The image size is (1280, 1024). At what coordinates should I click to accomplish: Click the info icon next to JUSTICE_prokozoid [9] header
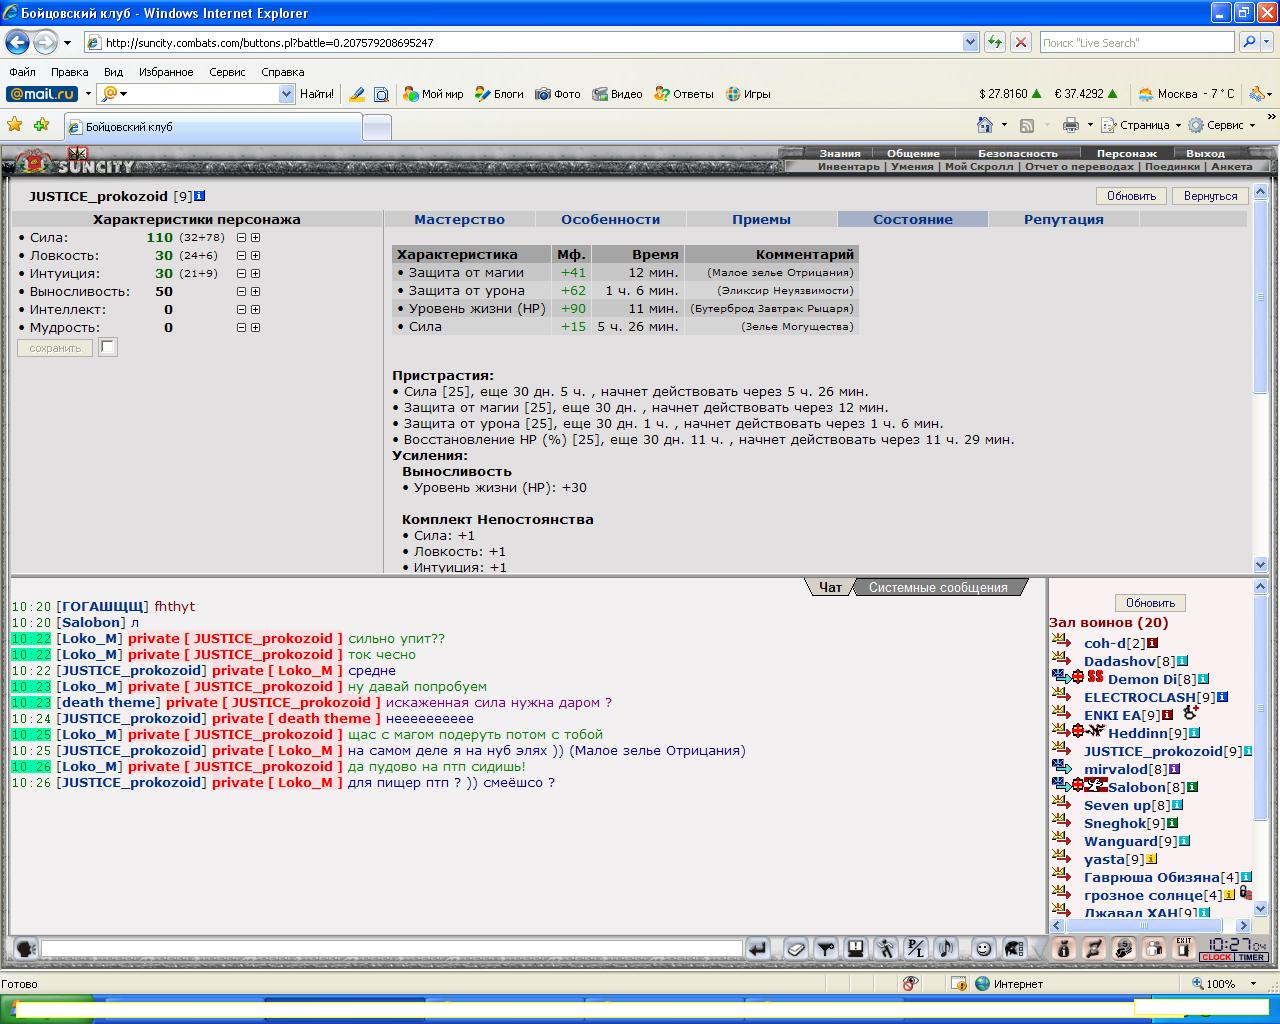[200, 196]
